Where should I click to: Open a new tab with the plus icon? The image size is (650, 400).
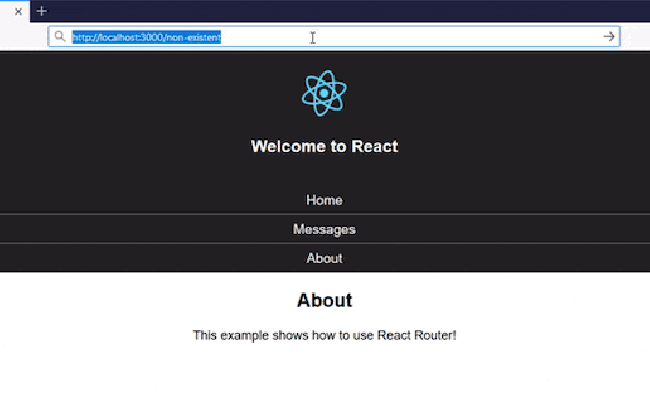point(41,11)
